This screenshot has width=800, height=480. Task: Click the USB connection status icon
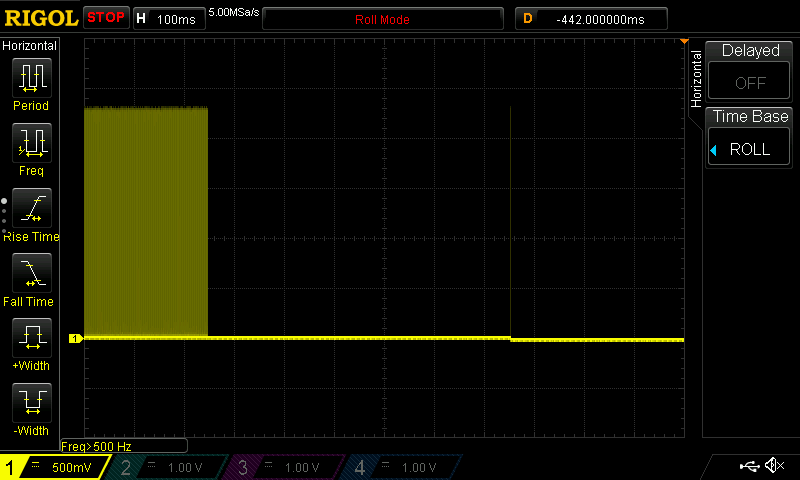click(x=748, y=466)
